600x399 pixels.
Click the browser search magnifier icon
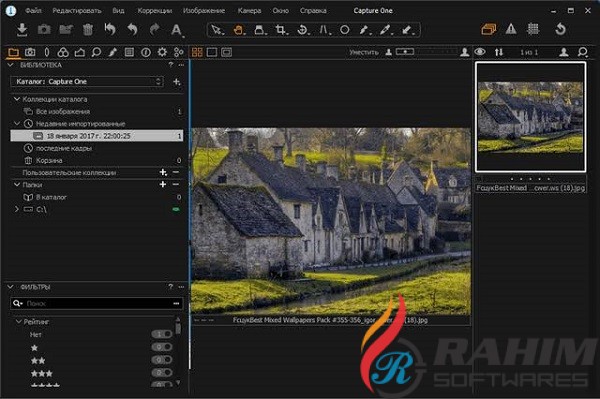582,52
